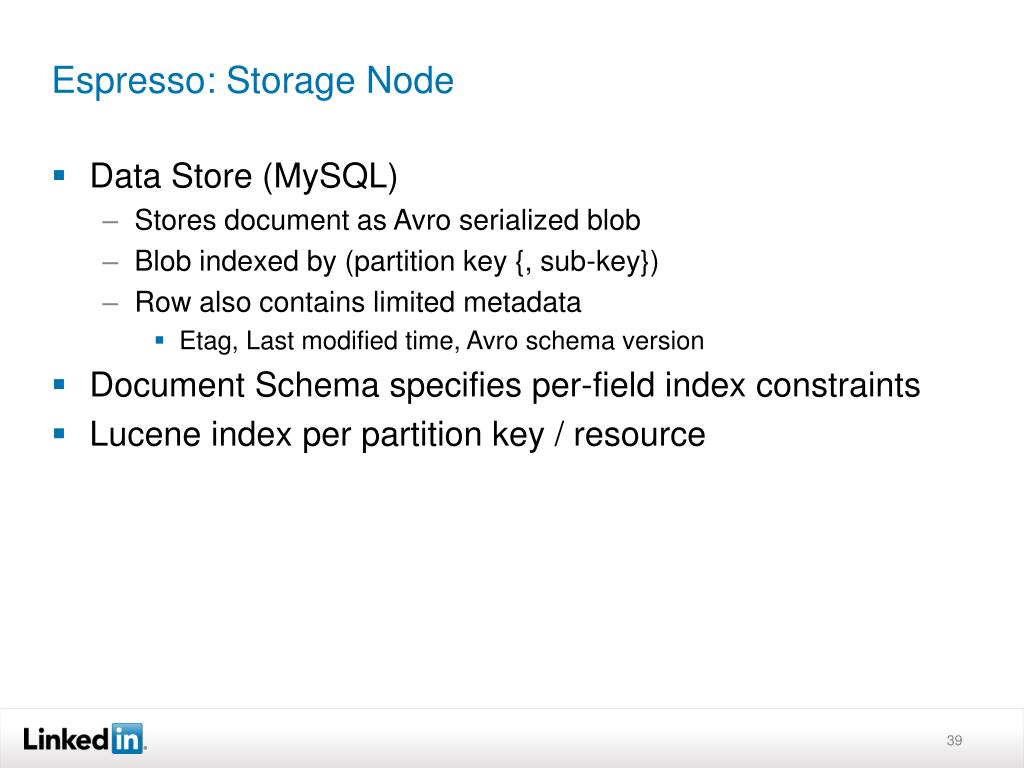The width and height of the screenshot is (1024, 768).
Task: Click 'Lucene index per partition key / resource'
Action: (x=398, y=435)
